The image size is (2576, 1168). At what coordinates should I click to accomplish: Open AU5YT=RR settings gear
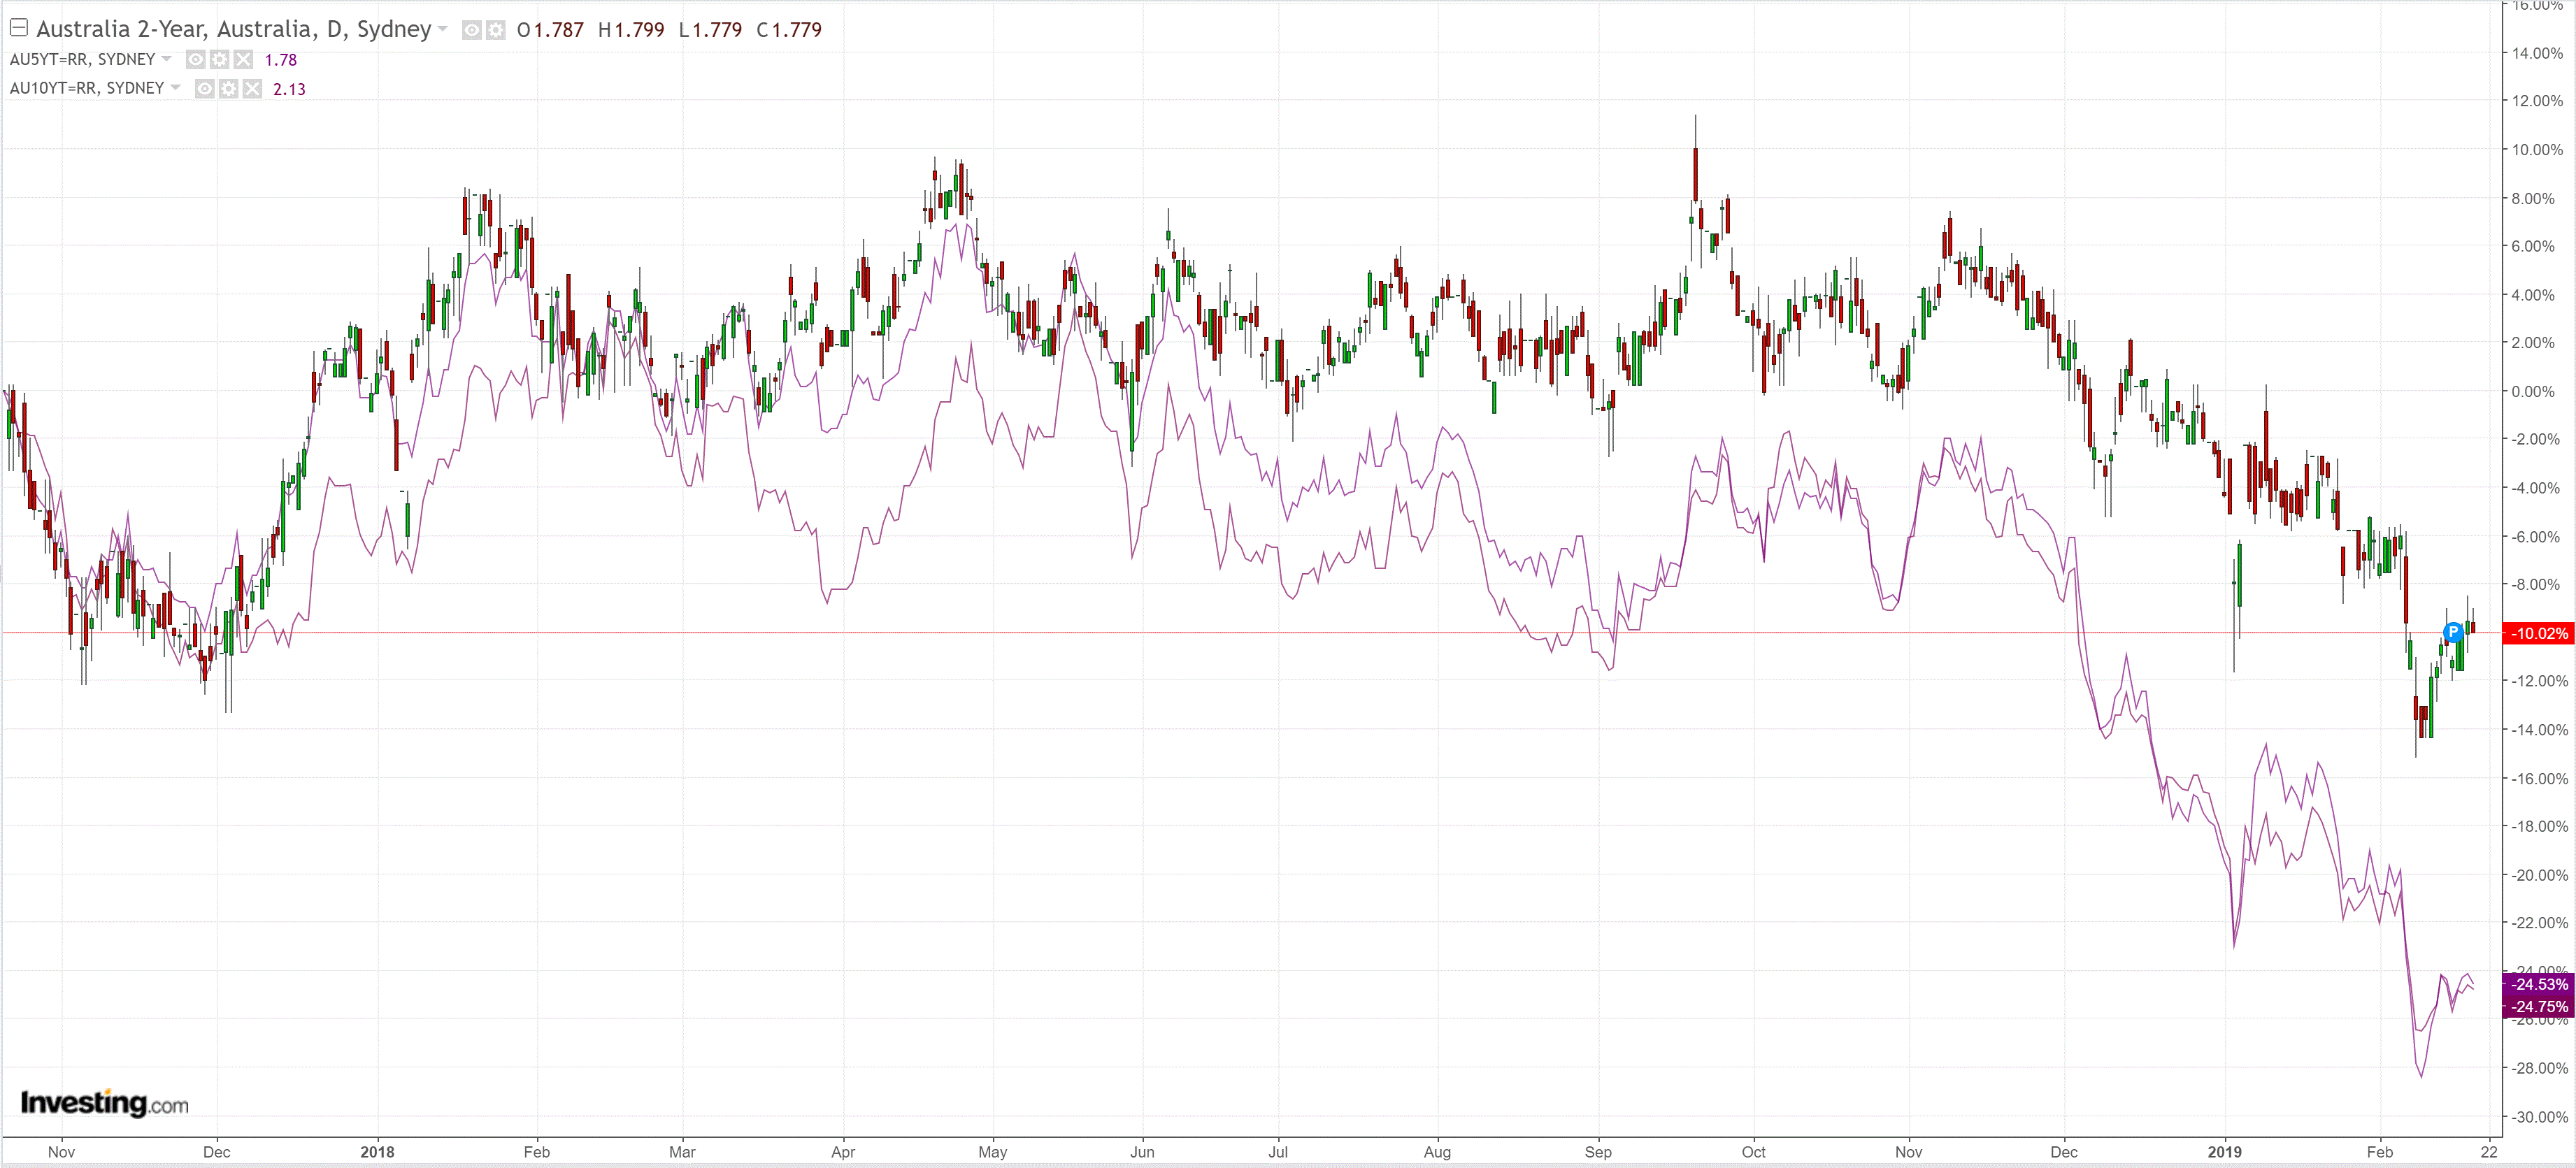pyautogui.click(x=219, y=60)
